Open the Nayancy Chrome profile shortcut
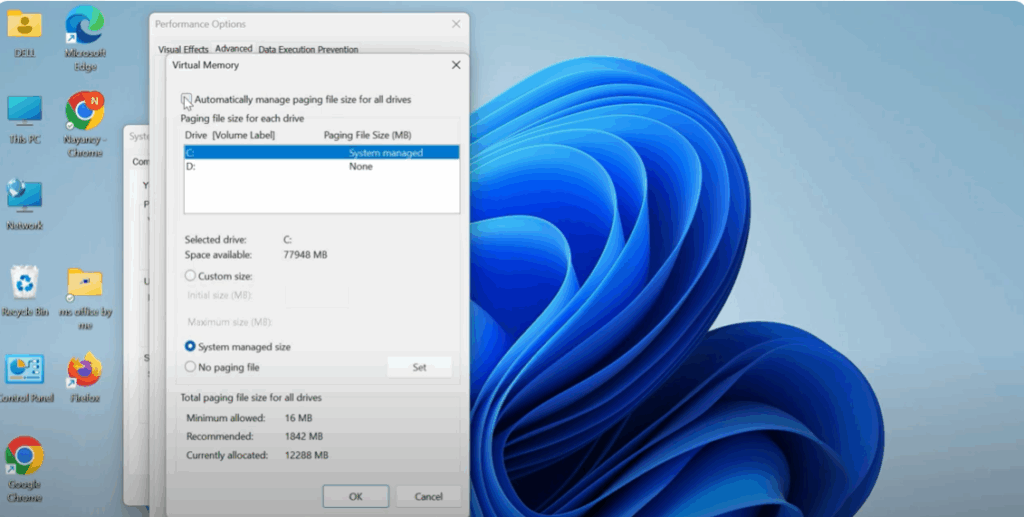 [85, 124]
